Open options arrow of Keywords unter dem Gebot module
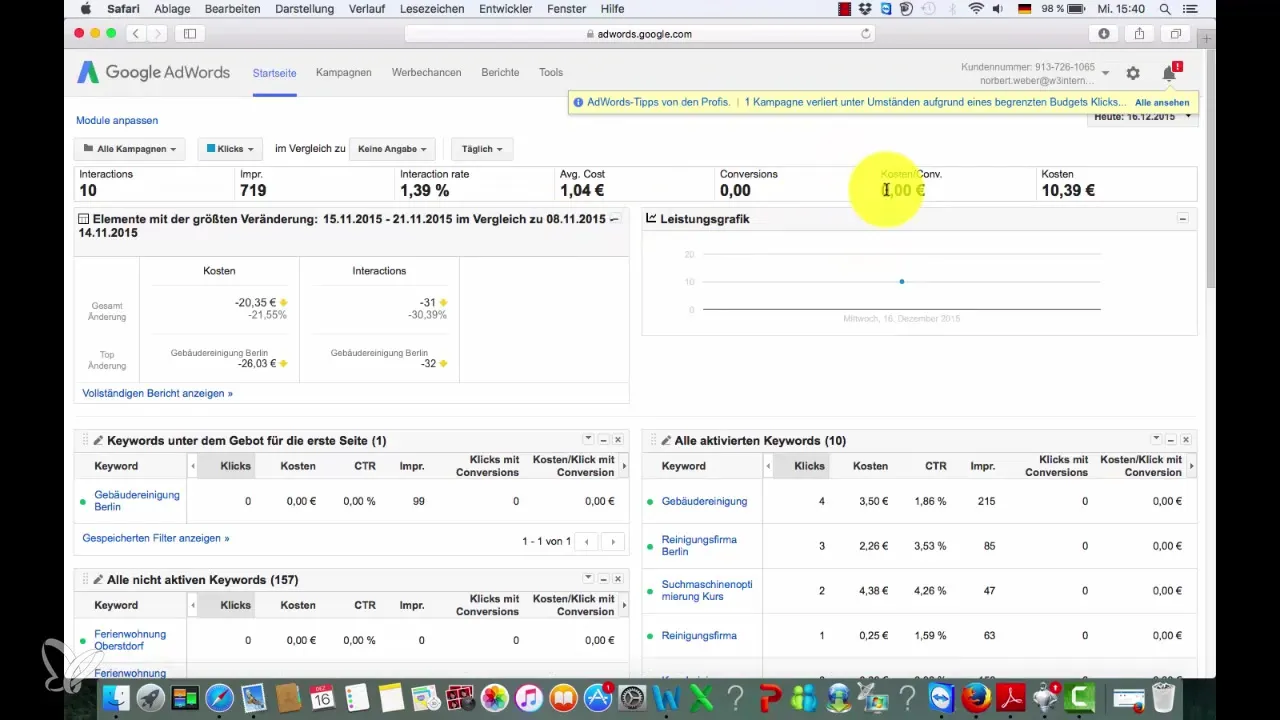The width and height of the screenshot is (1280, 720). click(x=589, y=440)
